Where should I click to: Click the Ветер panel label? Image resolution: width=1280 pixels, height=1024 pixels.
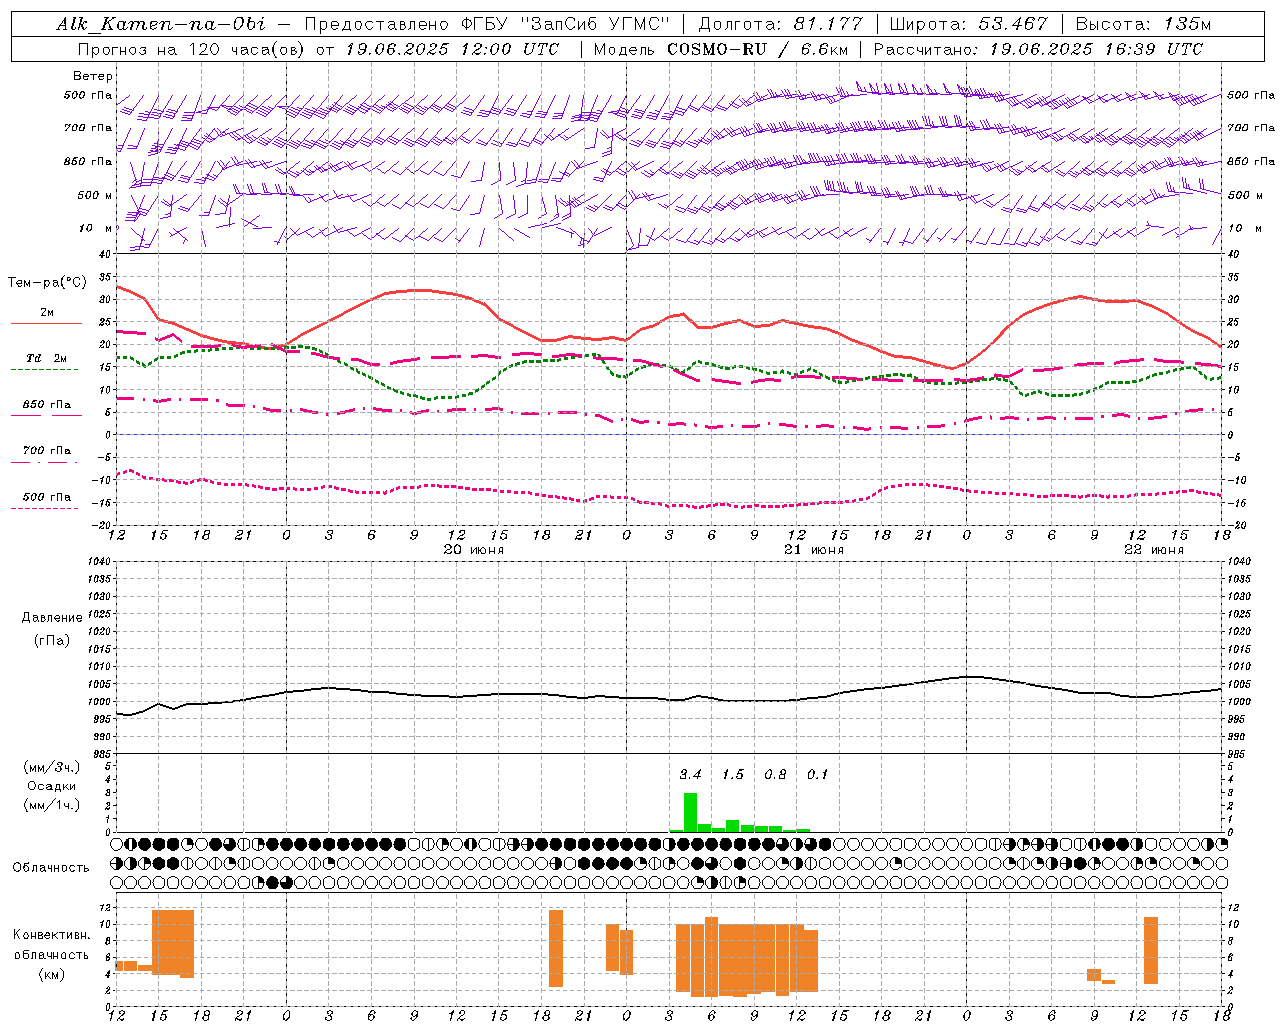(x=93, y=76)
